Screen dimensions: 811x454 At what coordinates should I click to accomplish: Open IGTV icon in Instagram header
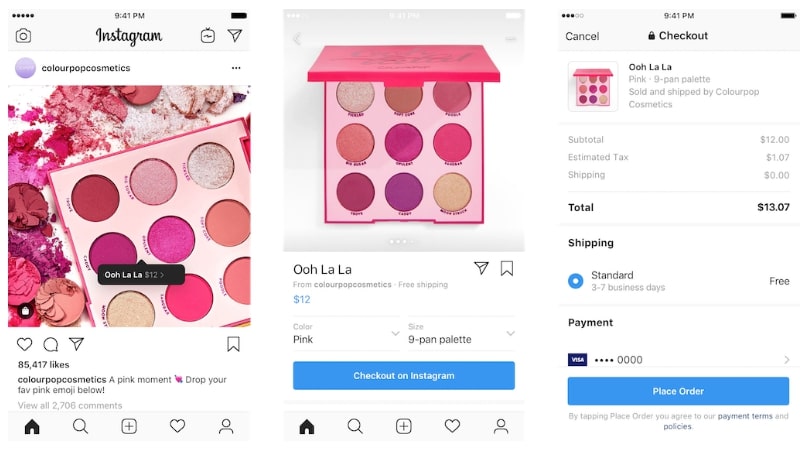pyautogui.click(x=208, y=35)
